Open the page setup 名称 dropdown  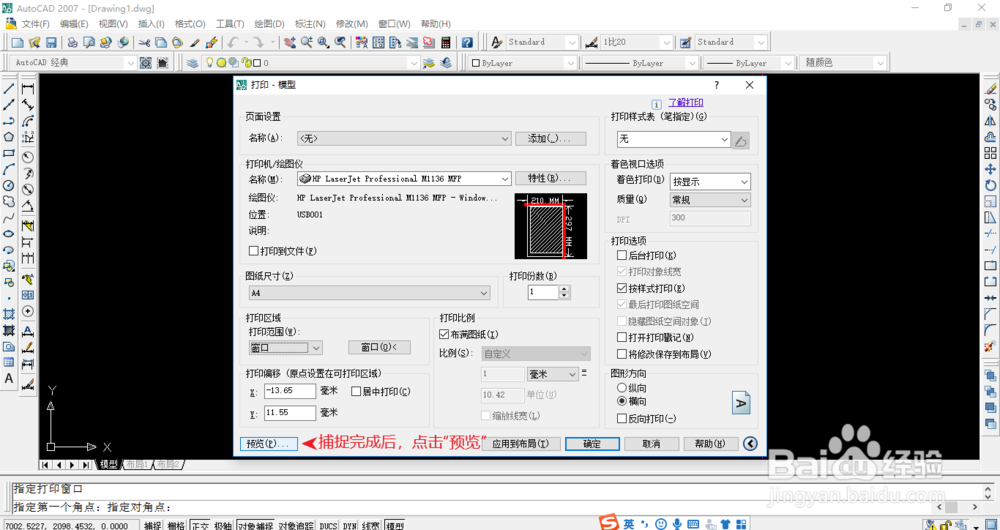[404, 138]
